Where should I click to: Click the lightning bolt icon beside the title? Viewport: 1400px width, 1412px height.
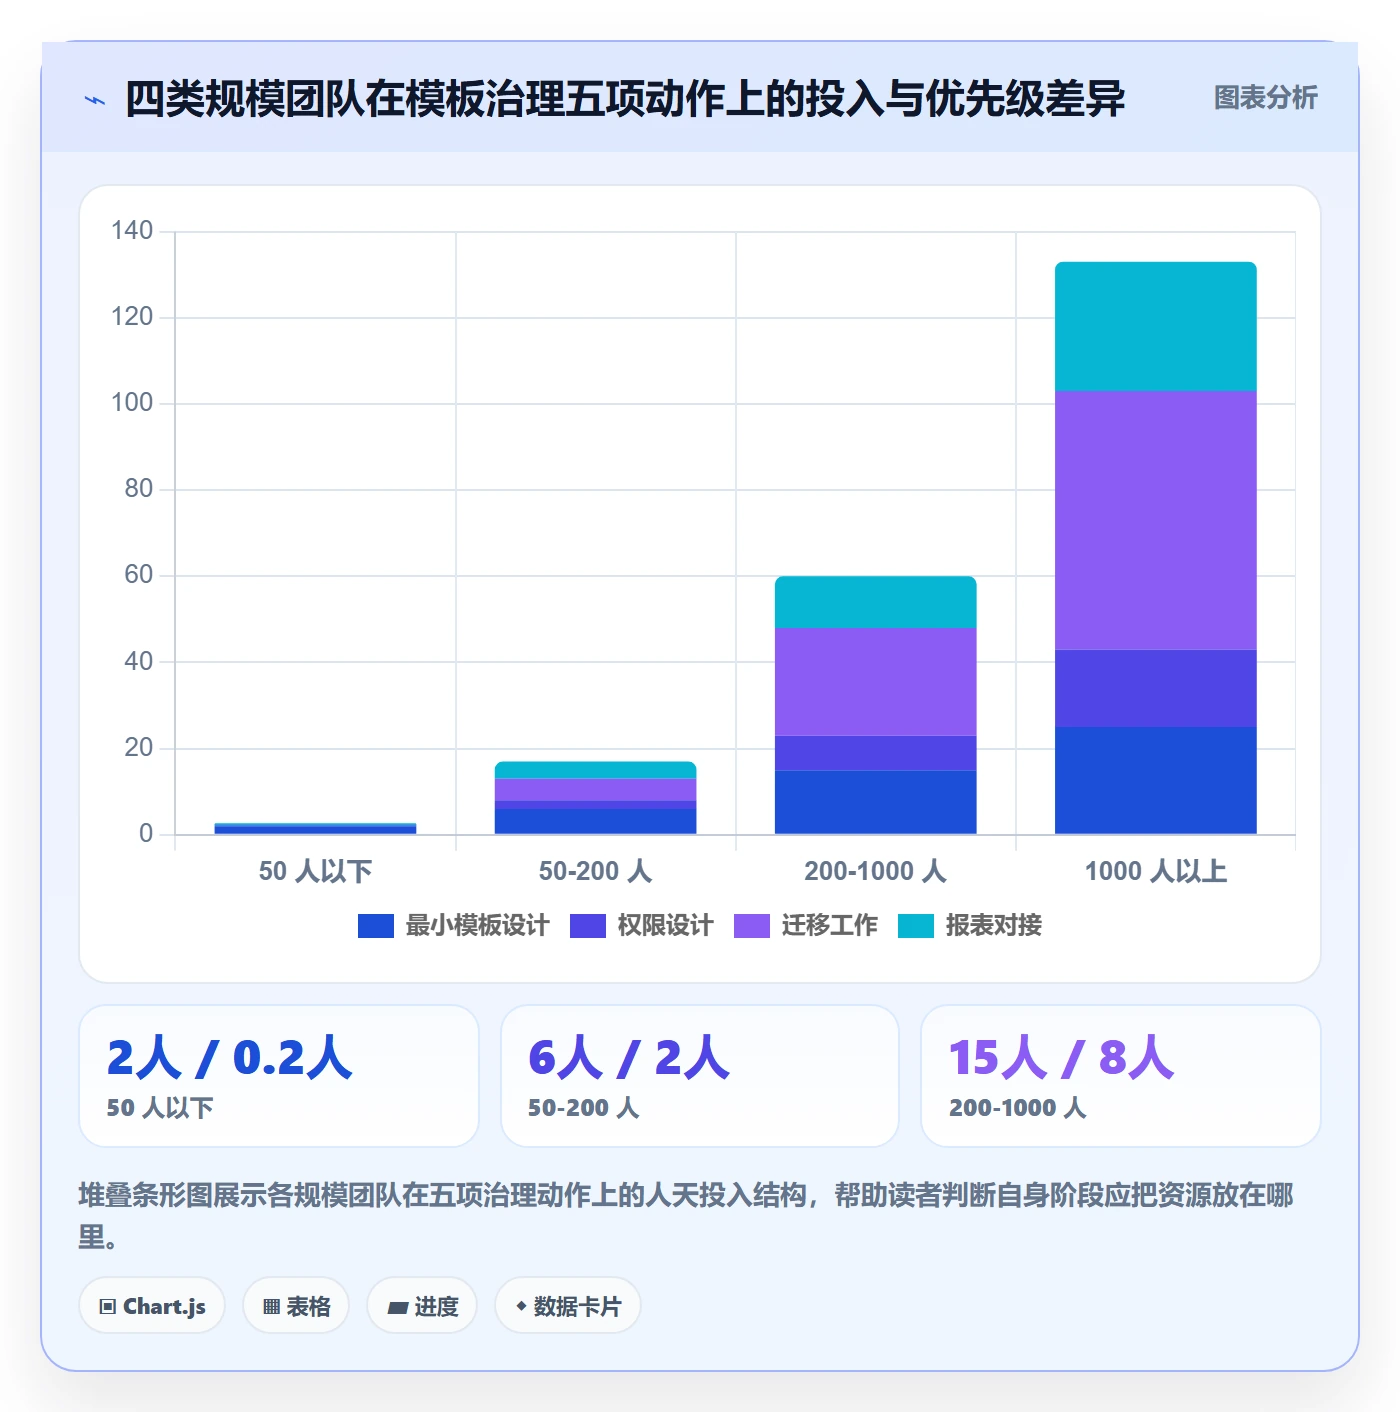tap(95, 100)
